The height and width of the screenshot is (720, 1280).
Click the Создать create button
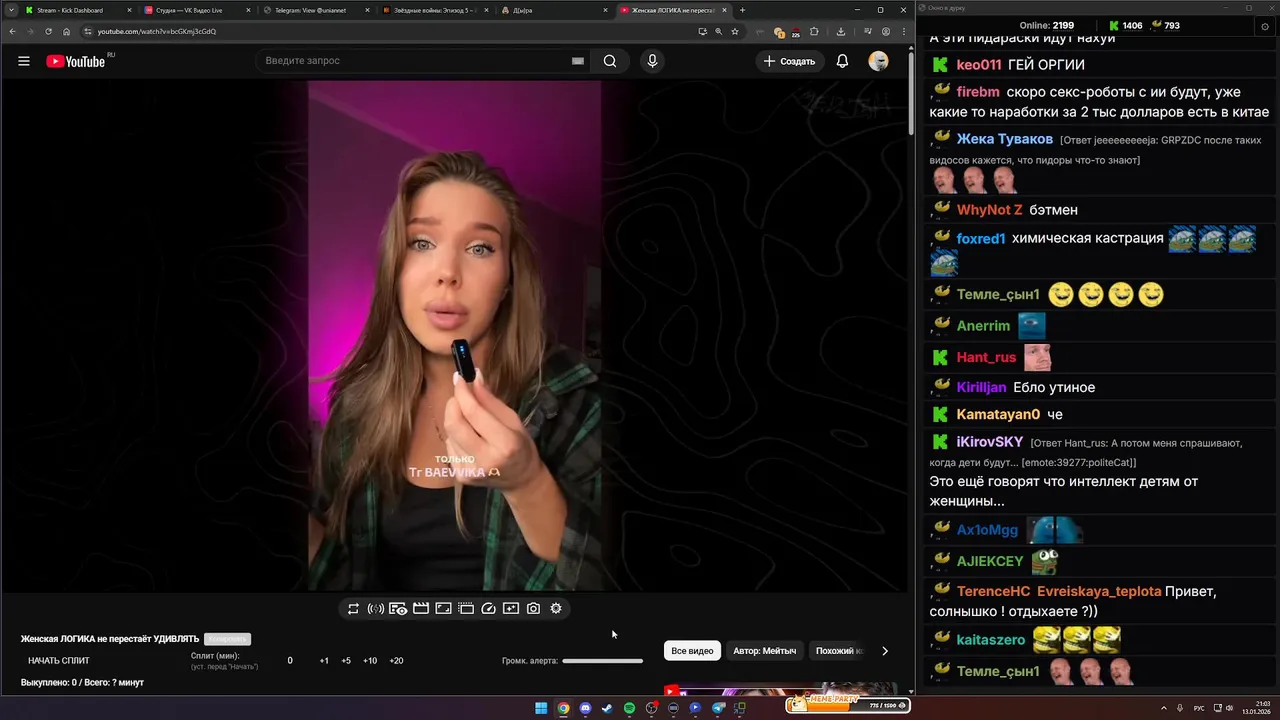pyautogui.click(x=789, y=61)
